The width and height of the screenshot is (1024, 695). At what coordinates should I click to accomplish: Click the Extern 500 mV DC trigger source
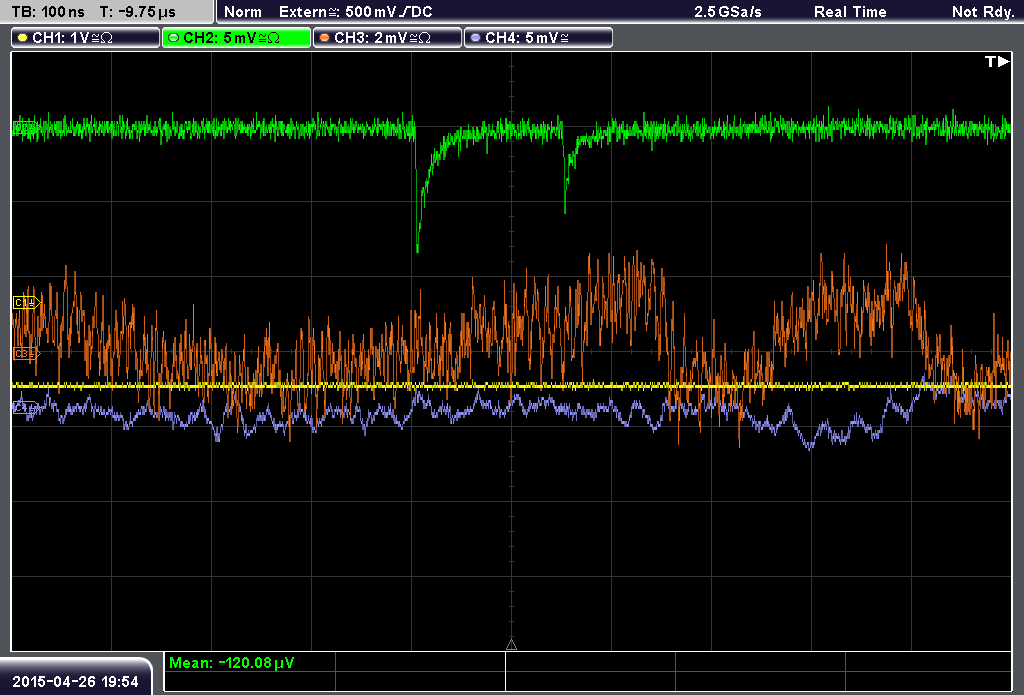point(355,12)
